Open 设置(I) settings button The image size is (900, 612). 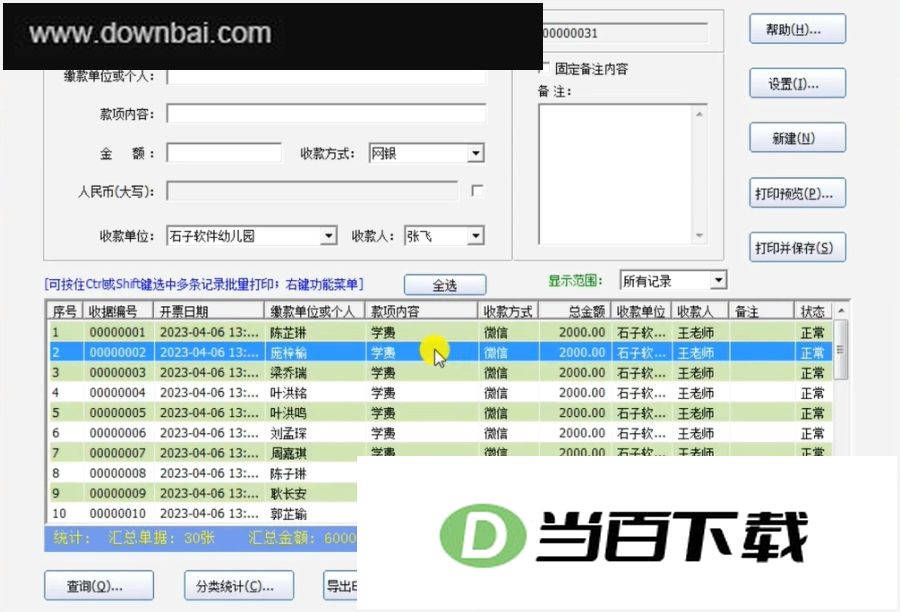(797, 84)
